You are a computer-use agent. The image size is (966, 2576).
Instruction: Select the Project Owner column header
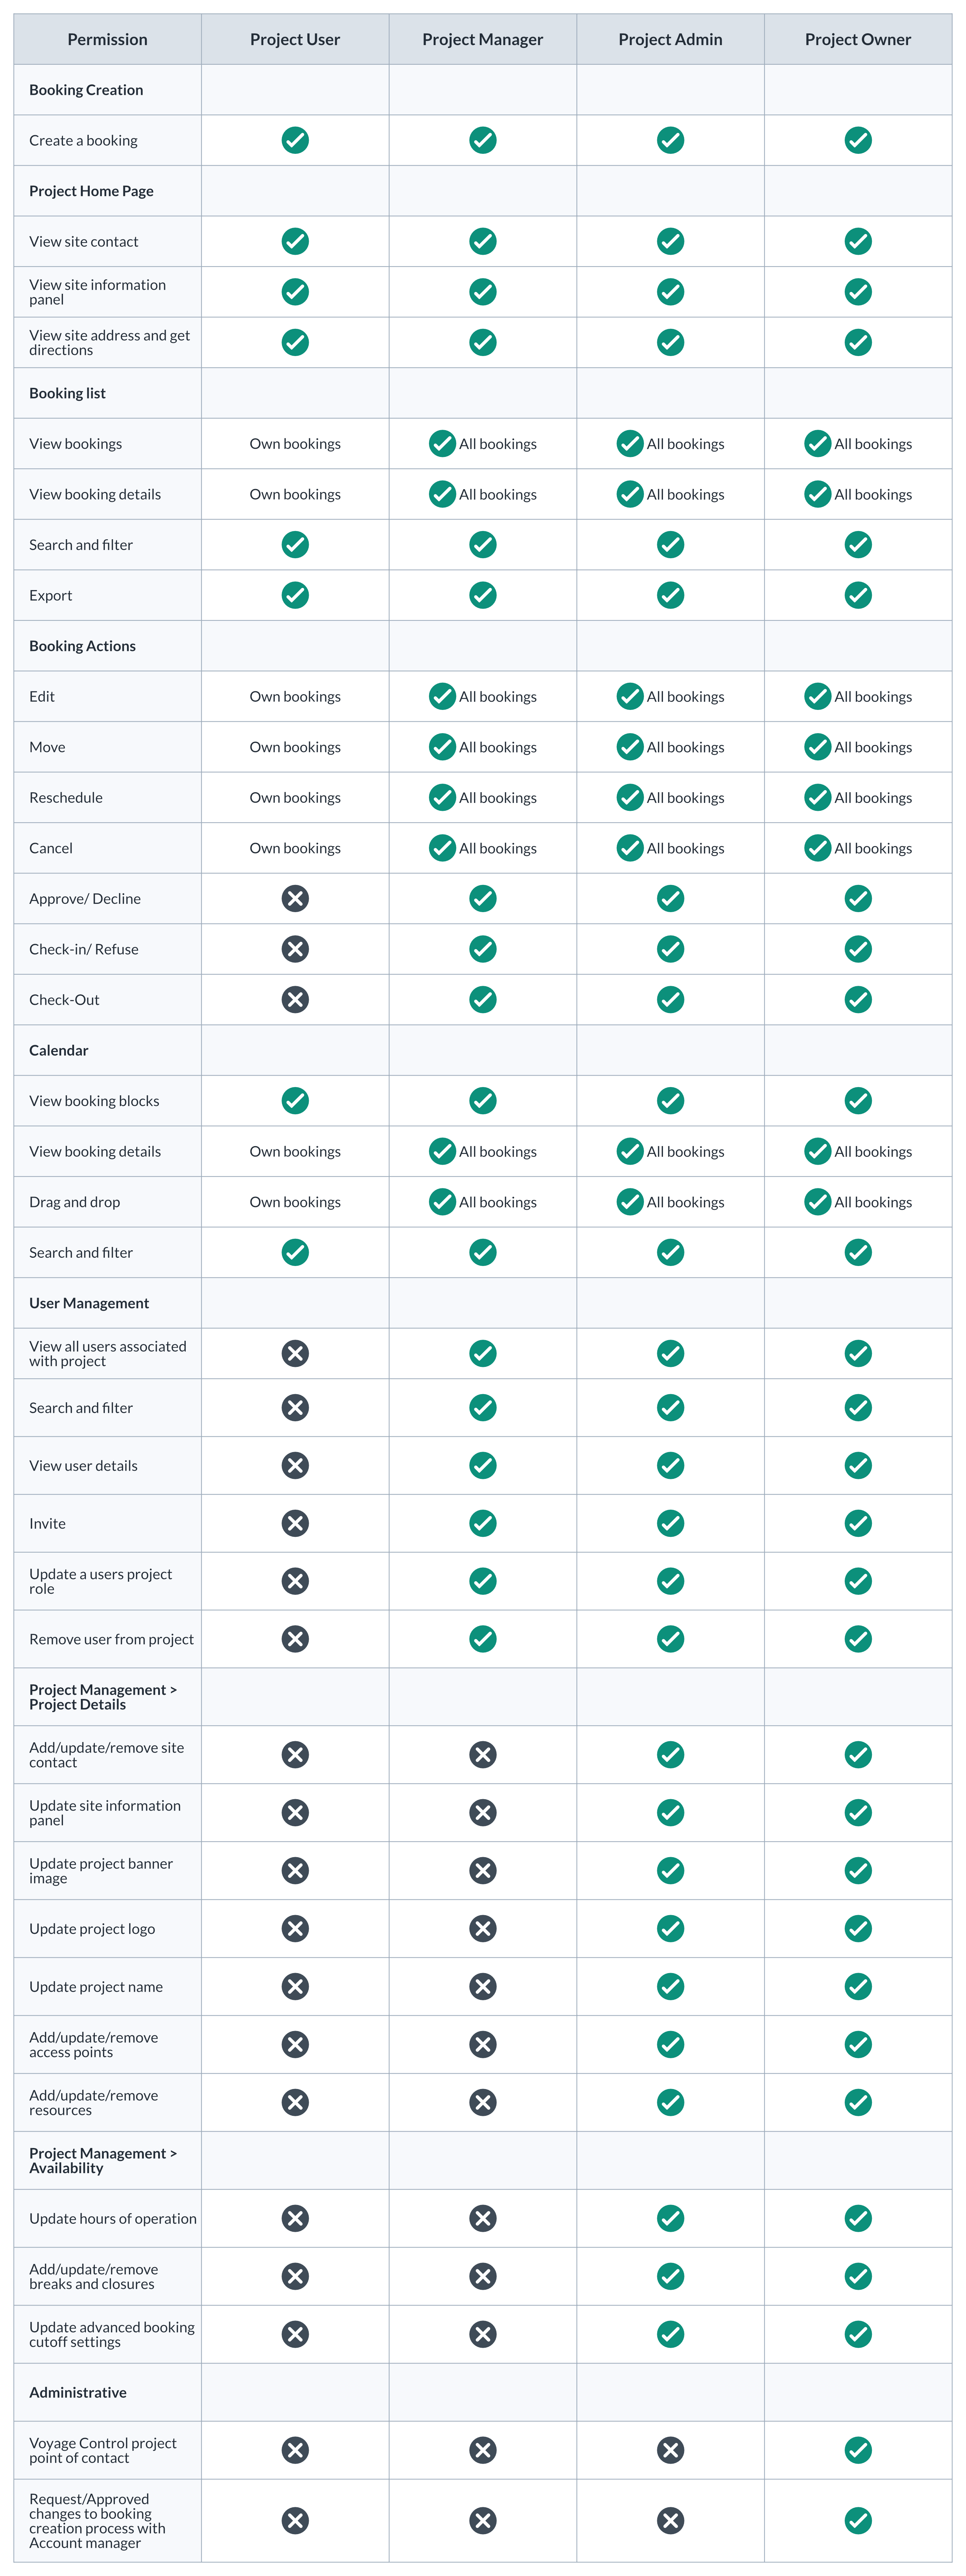tap(858, 39)
